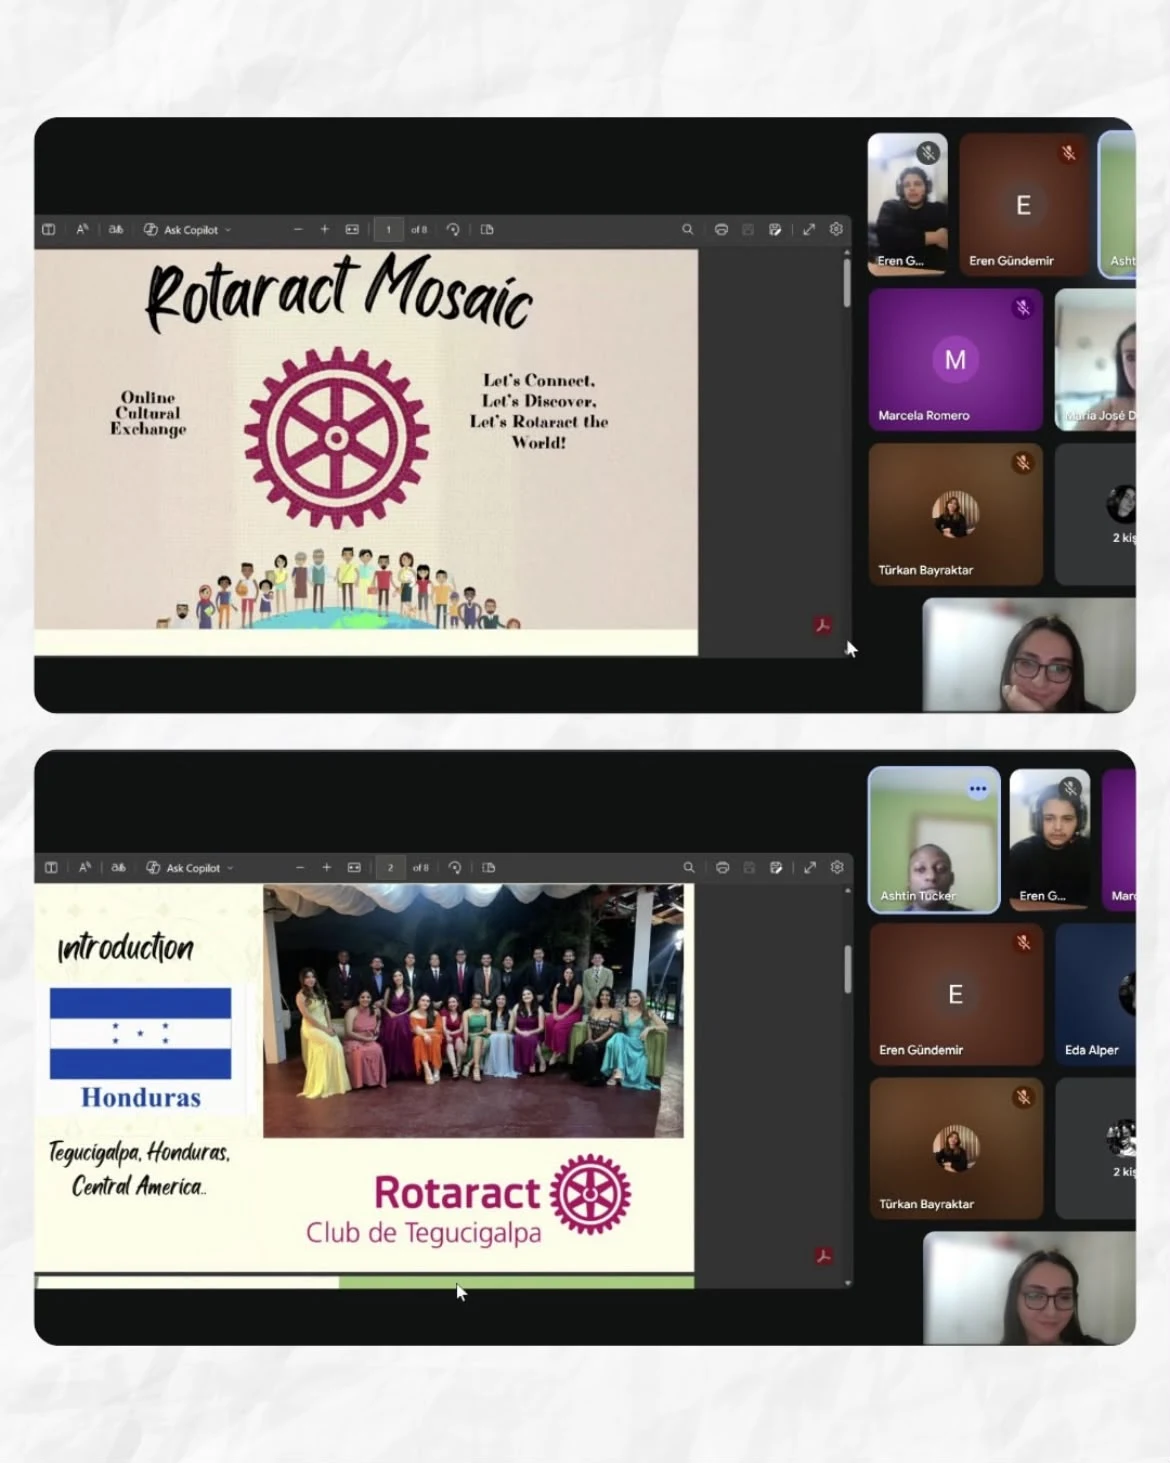This screenshot has width=1170, height=1463.
Task: Click the "Rotaract Mosaic" title text
Action: click(339, 293)
